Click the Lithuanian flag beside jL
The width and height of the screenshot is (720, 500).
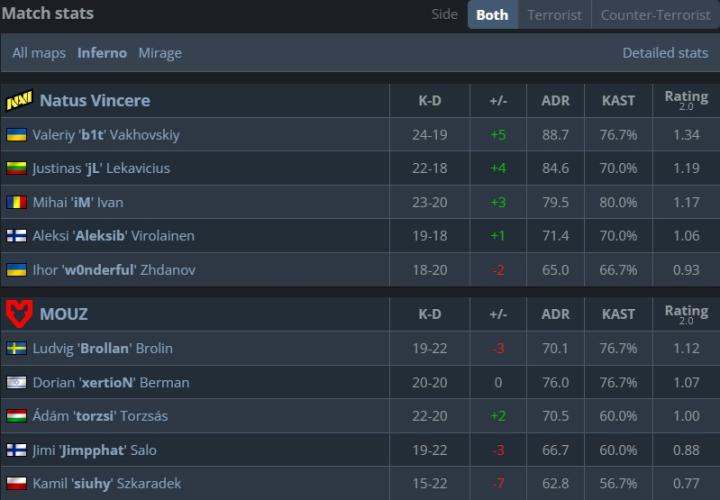[16, 169]
